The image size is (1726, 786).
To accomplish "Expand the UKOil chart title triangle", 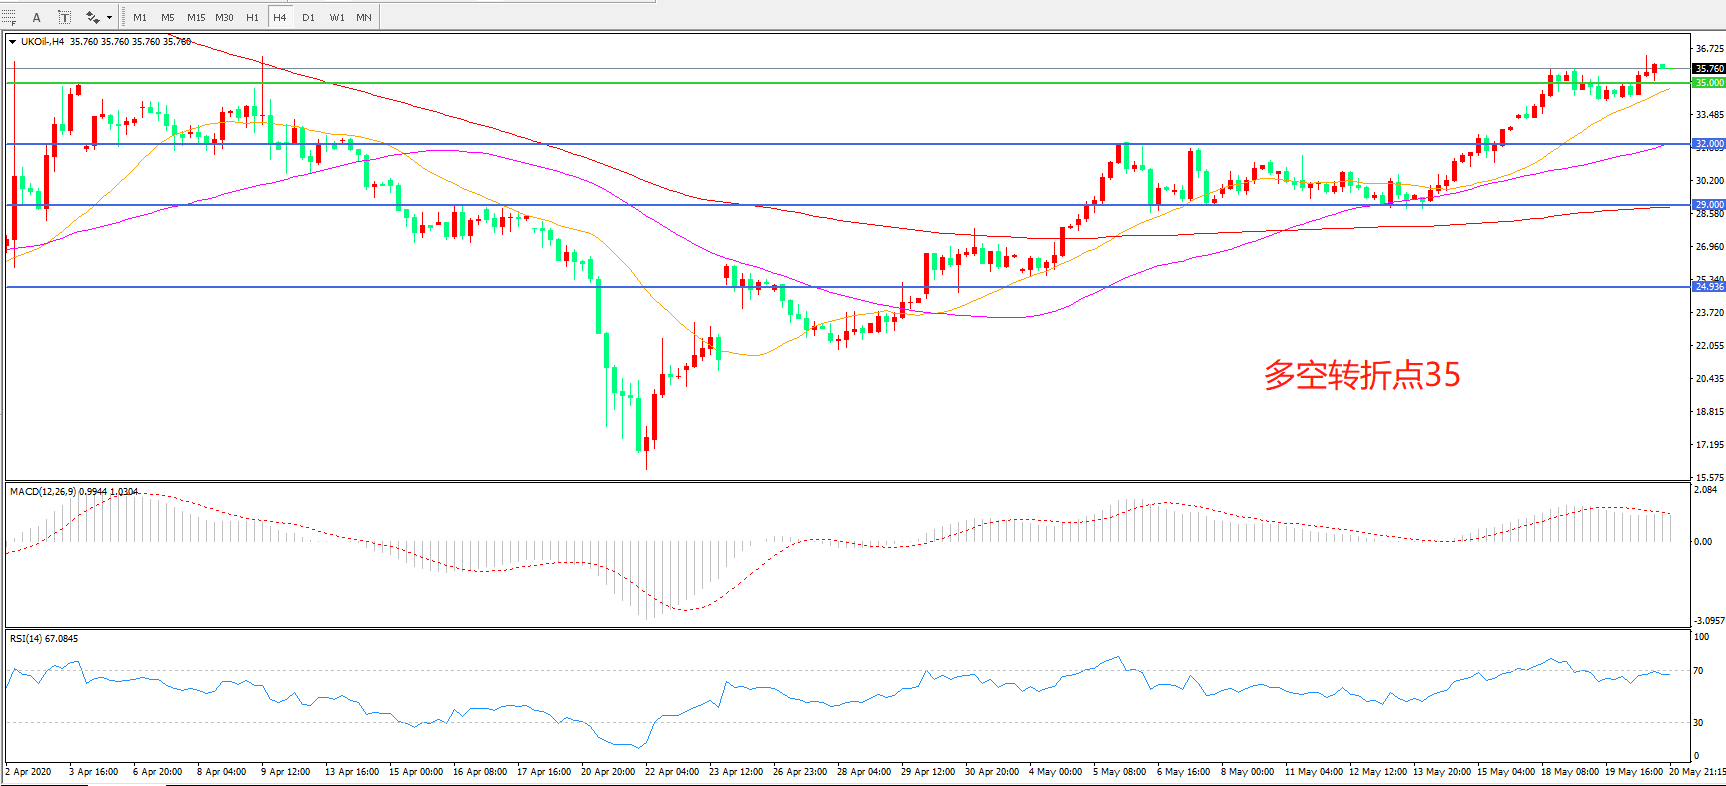I will click(12, 42).
